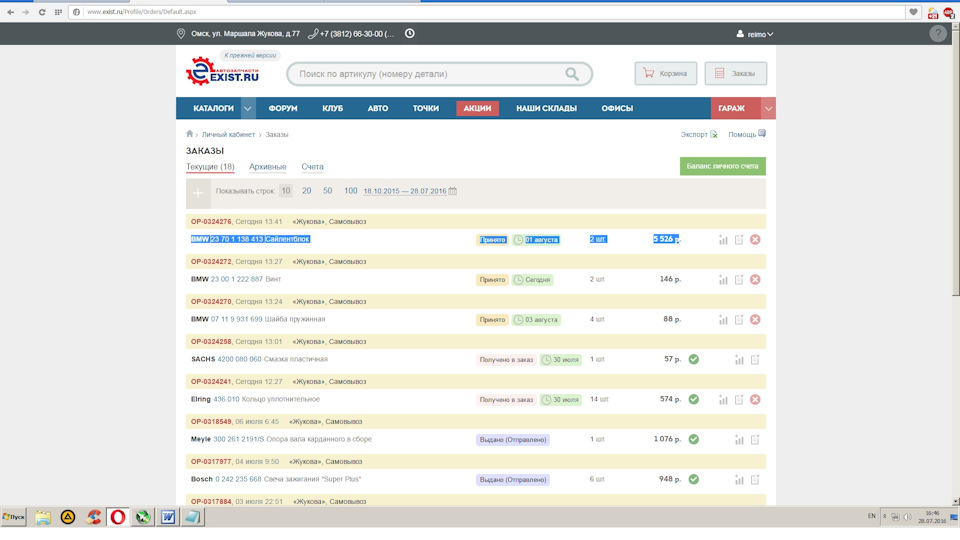Screen dimensions: 960x540
Task: Expand orders with the plus button
Action: pos(198,193)
